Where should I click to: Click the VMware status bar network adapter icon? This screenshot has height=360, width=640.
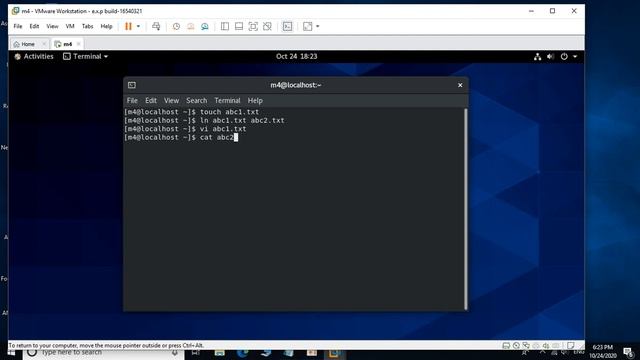(526, 345)
